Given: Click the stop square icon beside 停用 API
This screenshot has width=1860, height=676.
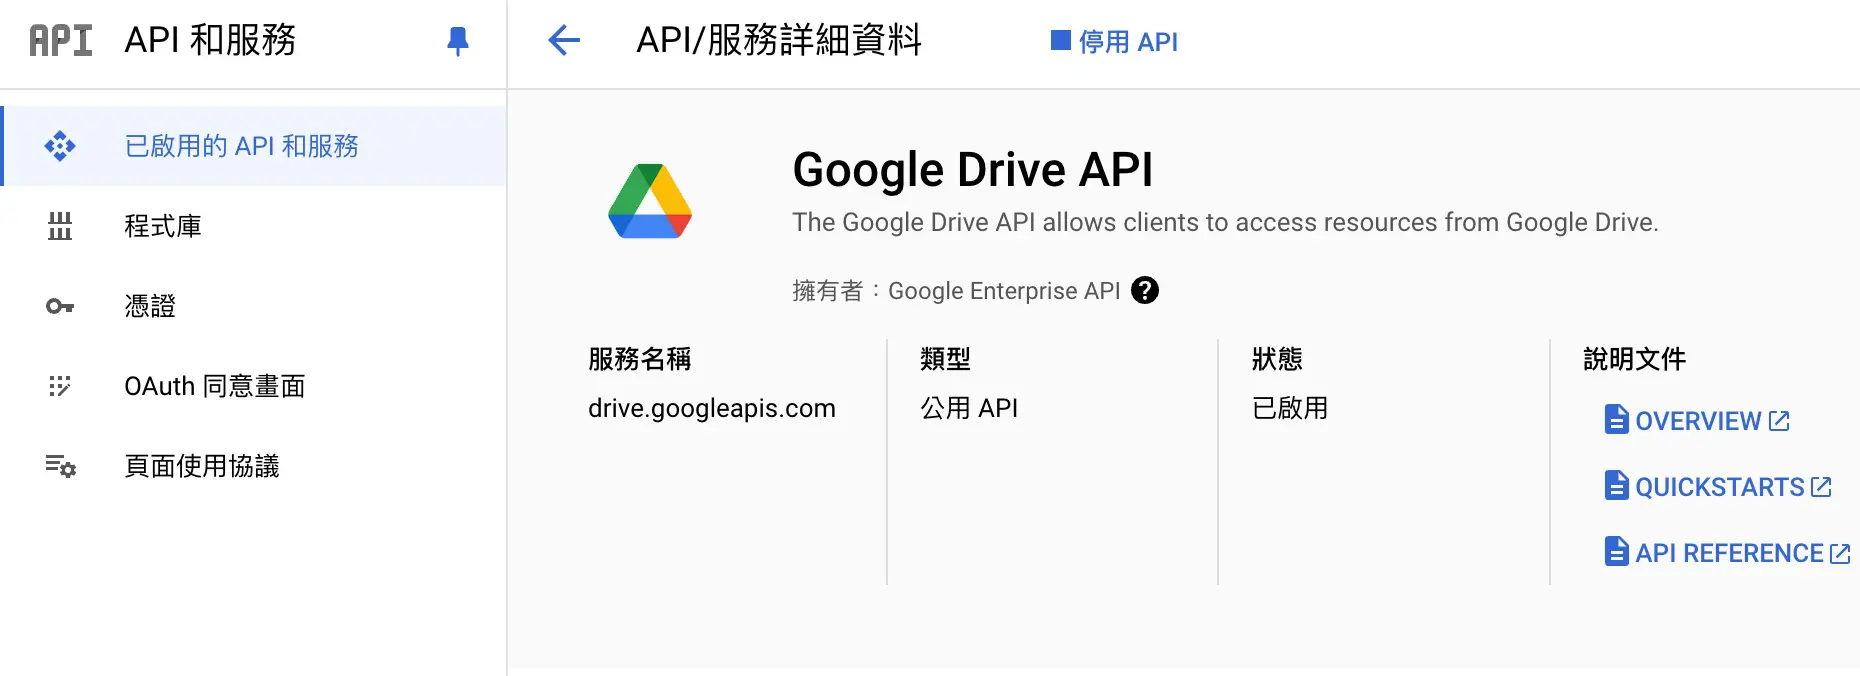Looking at the screenshot, I should tap(1060, 40).
